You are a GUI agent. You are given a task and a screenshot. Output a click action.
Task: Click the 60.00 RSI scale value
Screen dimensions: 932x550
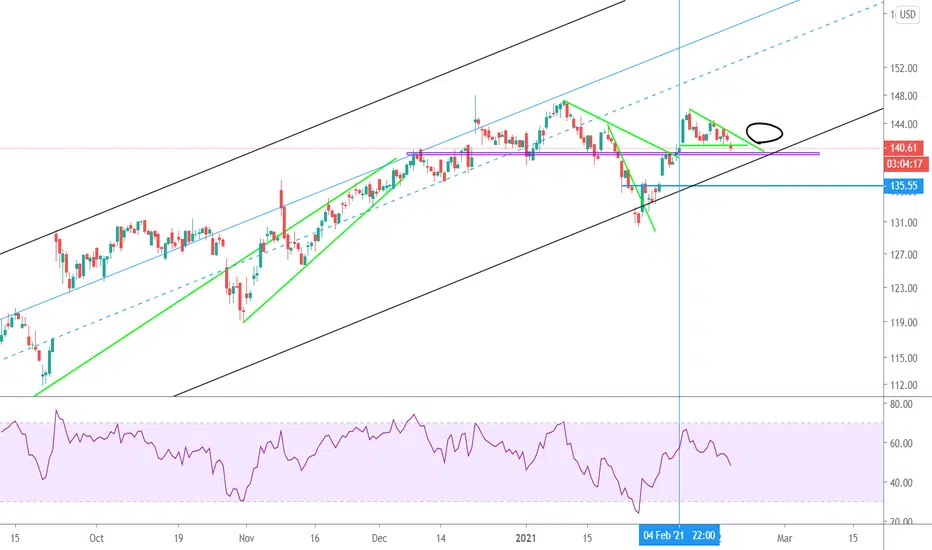pyautogui.click(x=902, y=444)
